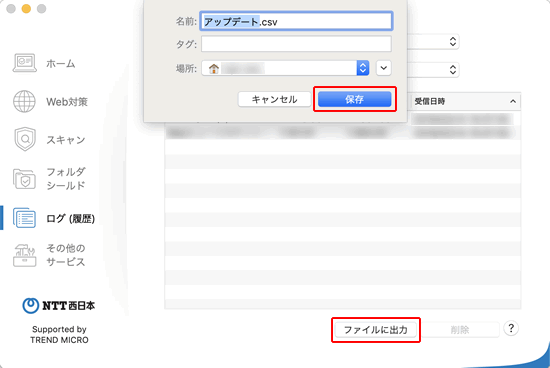Image resolution: width=550 pixels, height=368 pixels.
Task: Select the スキャン shield icon
Action: [x=25, y=139]
